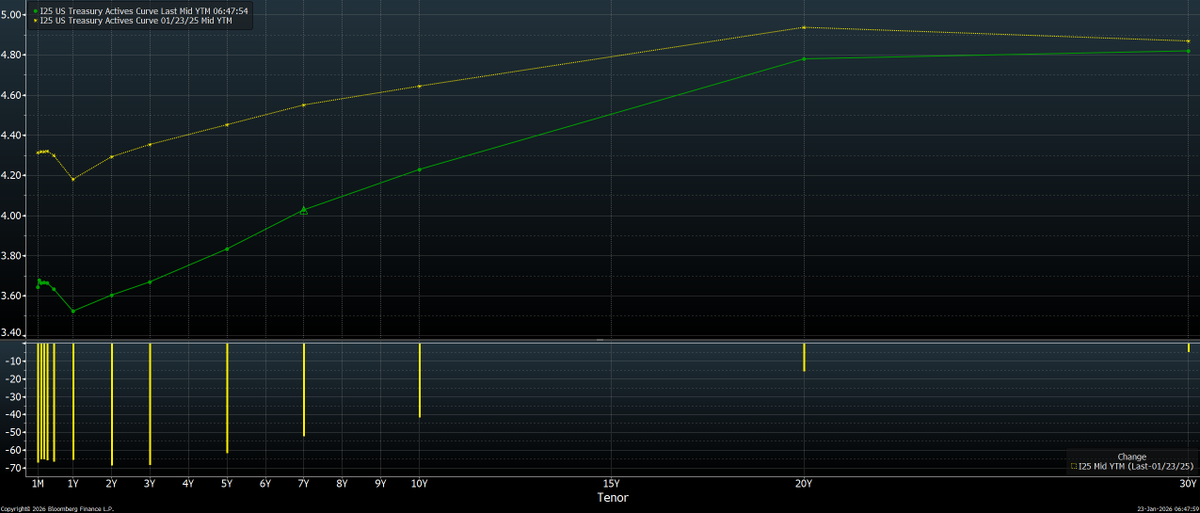Select the green curve 1Y data point

(x=73, y=311)
